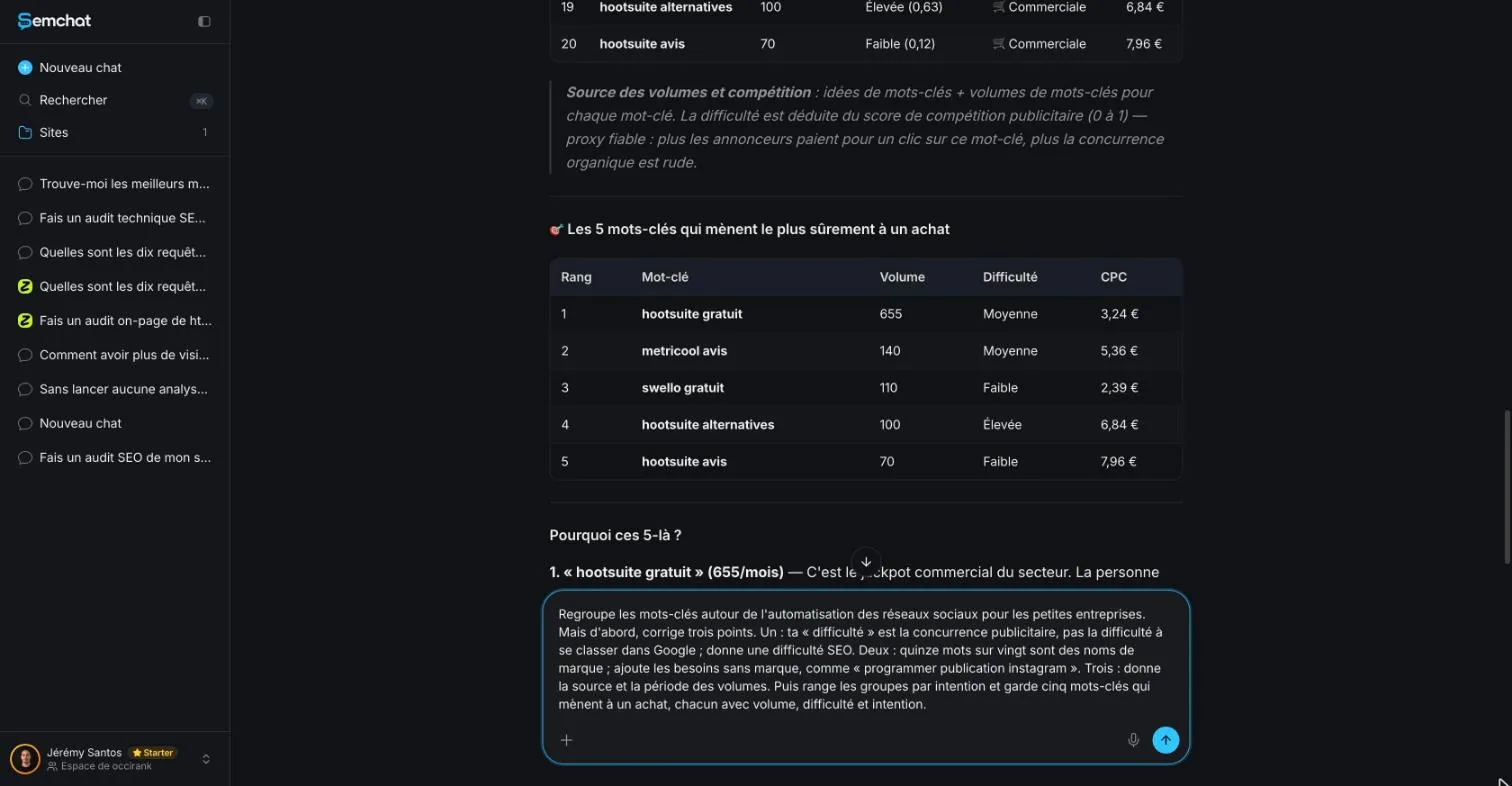
Task: Click green icon of second 'Quelles sont les dix requêt...' chat
Action: click(x=25, y=286)
